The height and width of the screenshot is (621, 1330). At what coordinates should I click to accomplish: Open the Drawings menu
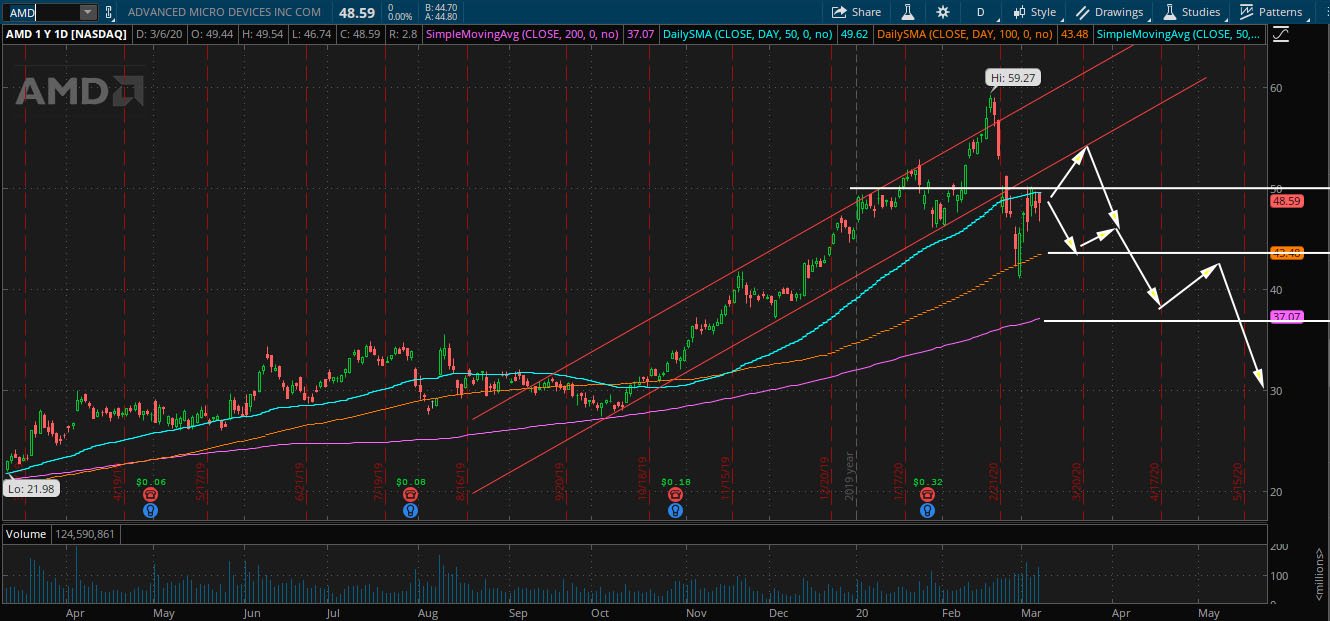[1110, 12]
